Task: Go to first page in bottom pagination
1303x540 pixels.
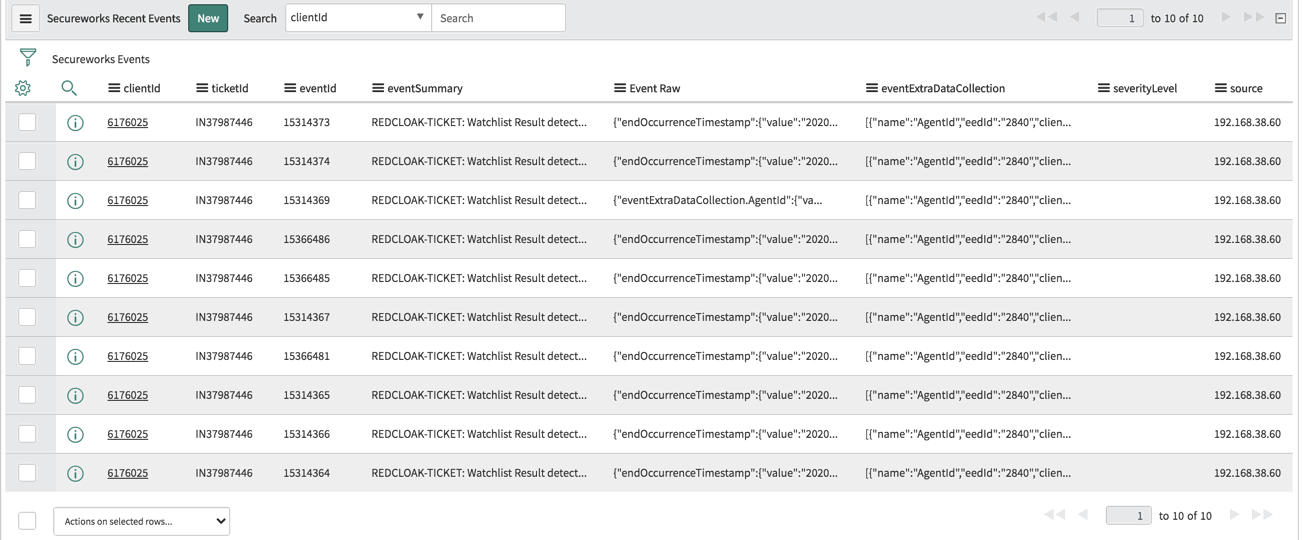Action: click(x=1055, y=515)
